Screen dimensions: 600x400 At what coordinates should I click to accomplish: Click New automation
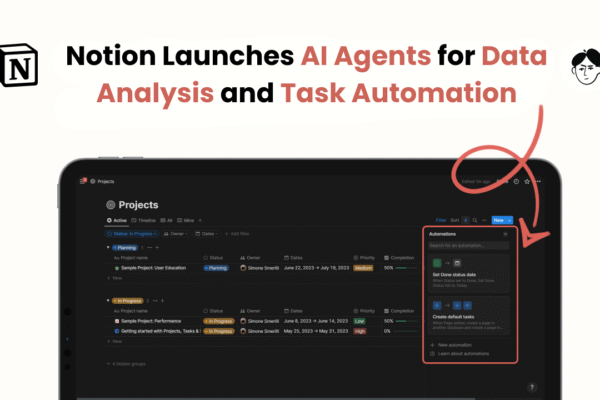click(x=451, y=345)
